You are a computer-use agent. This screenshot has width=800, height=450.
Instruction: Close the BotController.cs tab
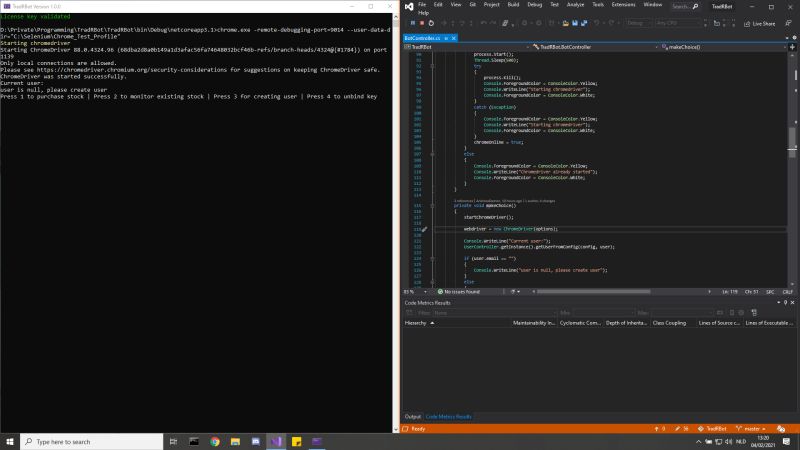click(454, 38)
